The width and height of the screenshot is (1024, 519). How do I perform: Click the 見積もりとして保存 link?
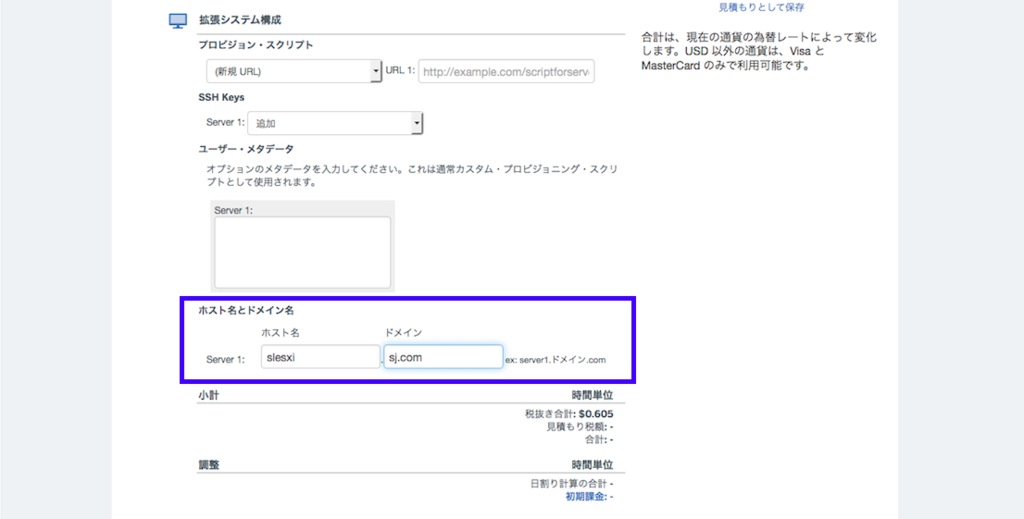pos(761,8)
